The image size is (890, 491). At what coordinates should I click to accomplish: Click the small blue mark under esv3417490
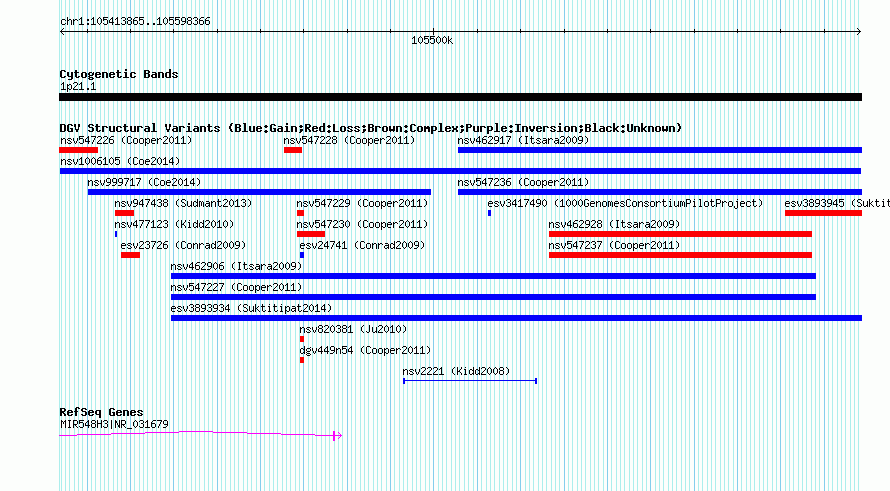point(489,213)
